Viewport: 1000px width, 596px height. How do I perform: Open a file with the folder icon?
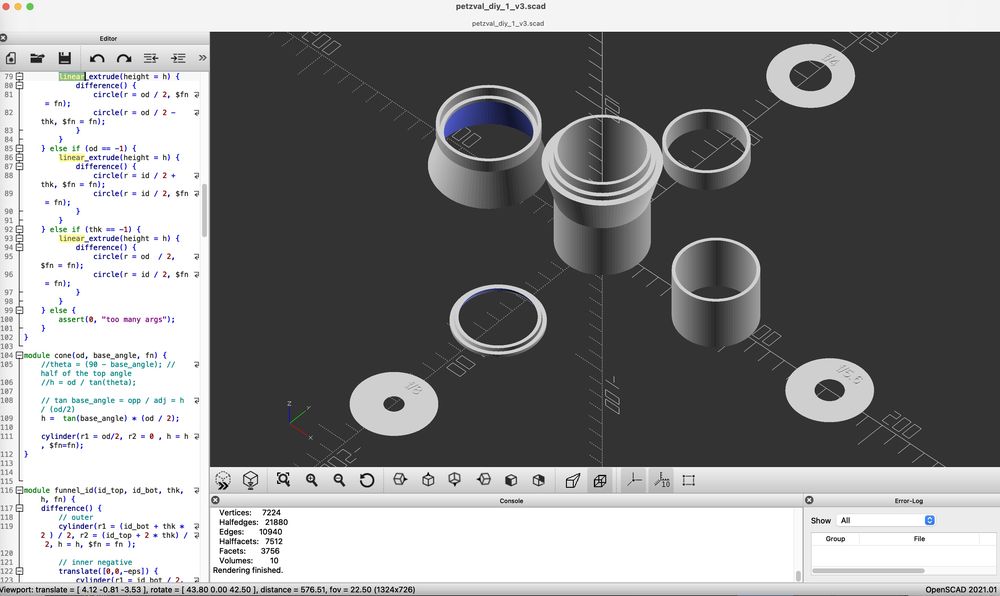[x=37, y=58]
